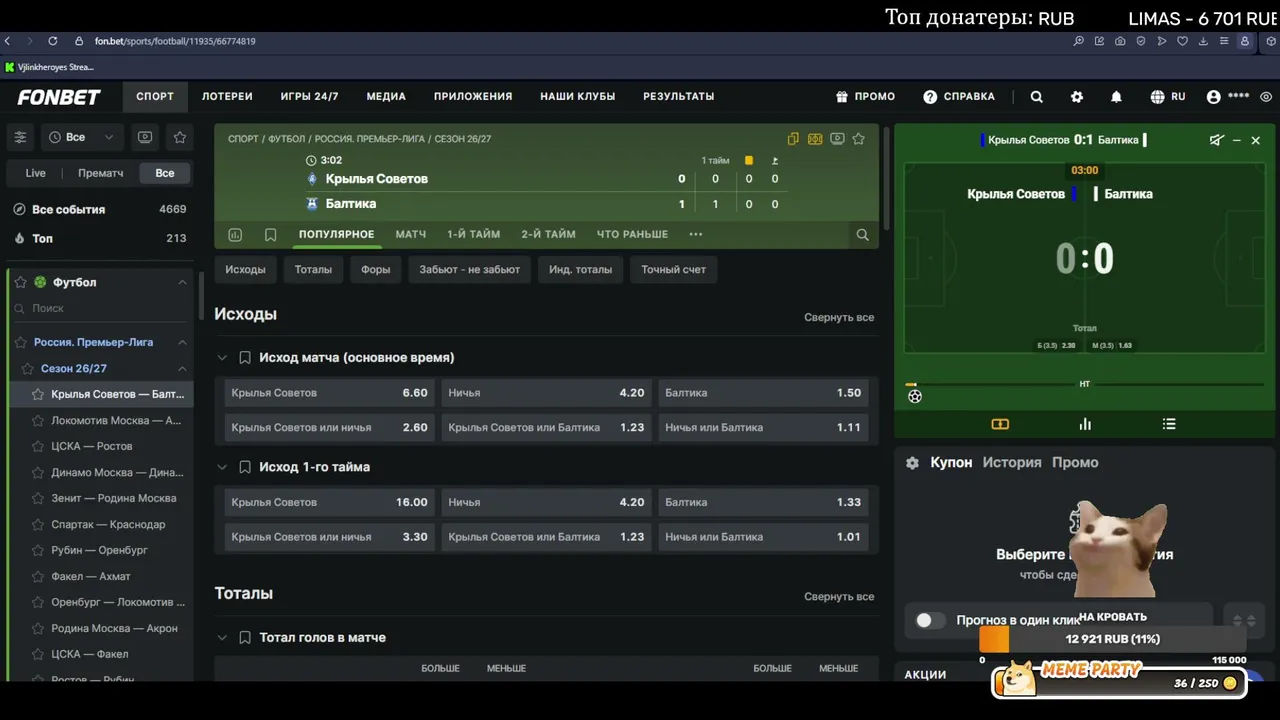Reload the page in the browser
1280x720 pixels.
tap(52, 41)
